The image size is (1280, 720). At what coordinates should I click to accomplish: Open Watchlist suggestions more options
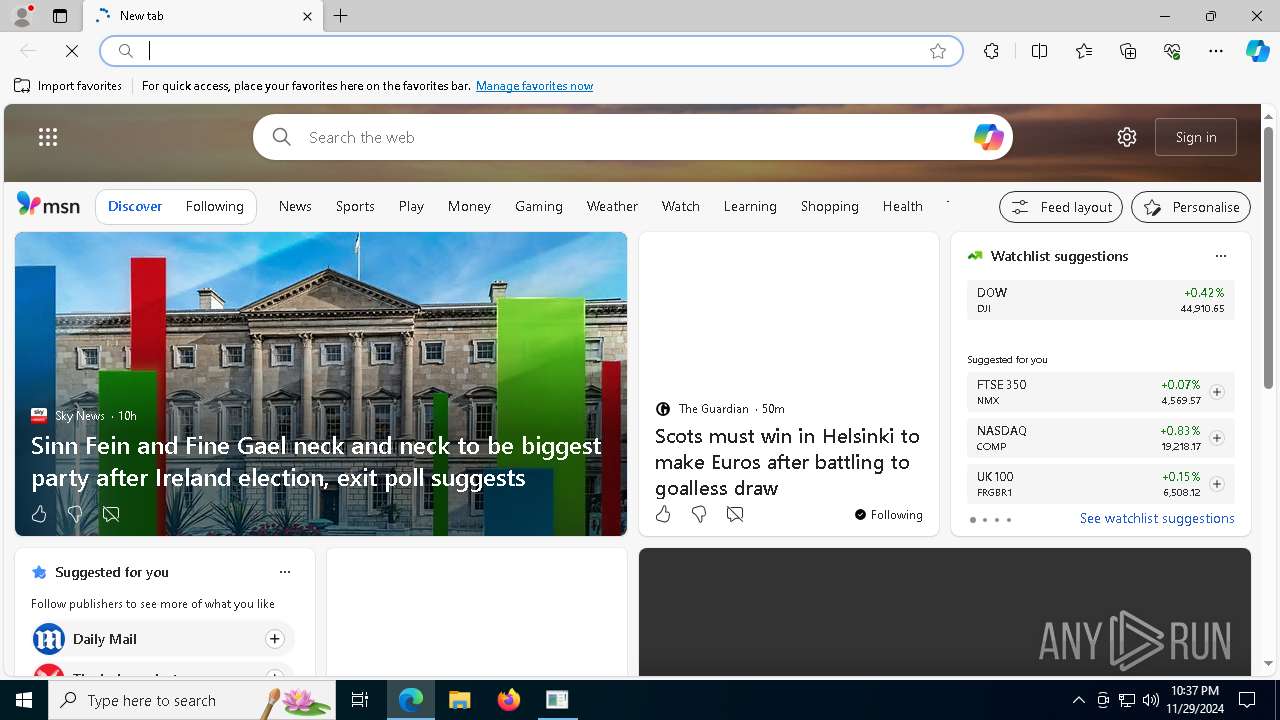point(1220,256)
